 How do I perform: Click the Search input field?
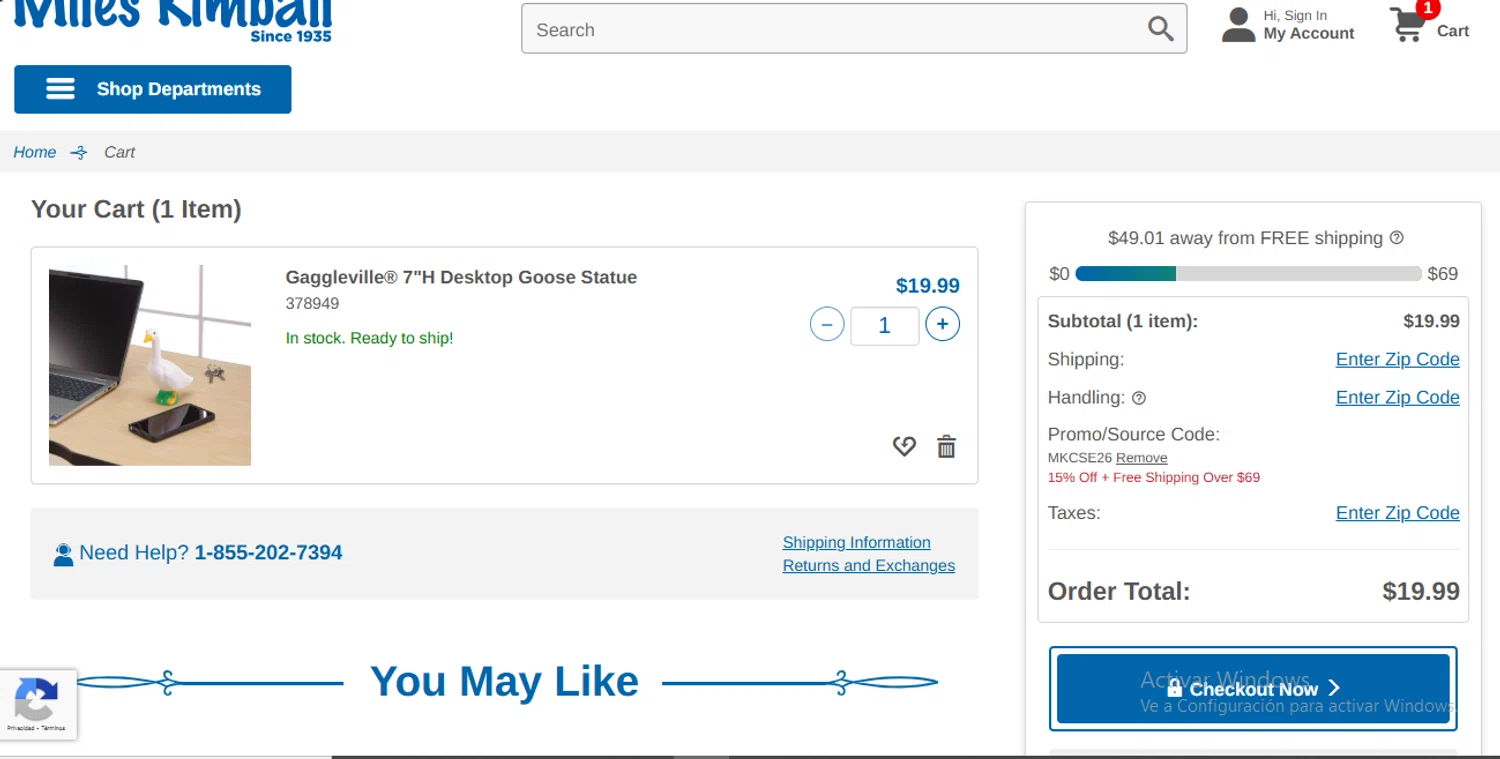(x=835, y=29)
